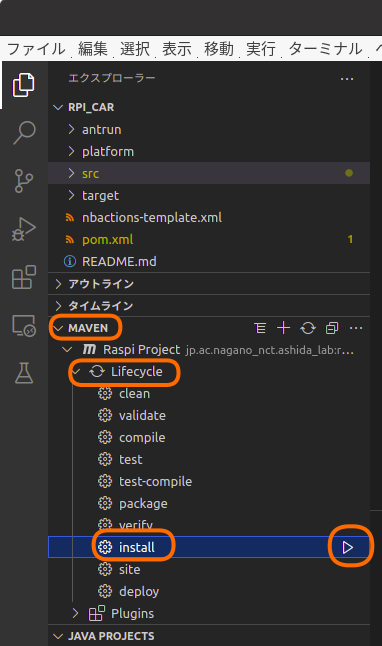Open the 編集 menu
382x646 pixels.
tap(93, 49)
